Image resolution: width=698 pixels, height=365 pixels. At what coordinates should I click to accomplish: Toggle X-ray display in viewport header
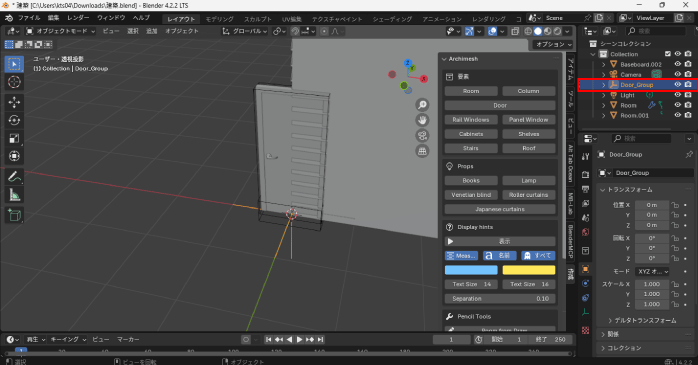coord(515,31)
